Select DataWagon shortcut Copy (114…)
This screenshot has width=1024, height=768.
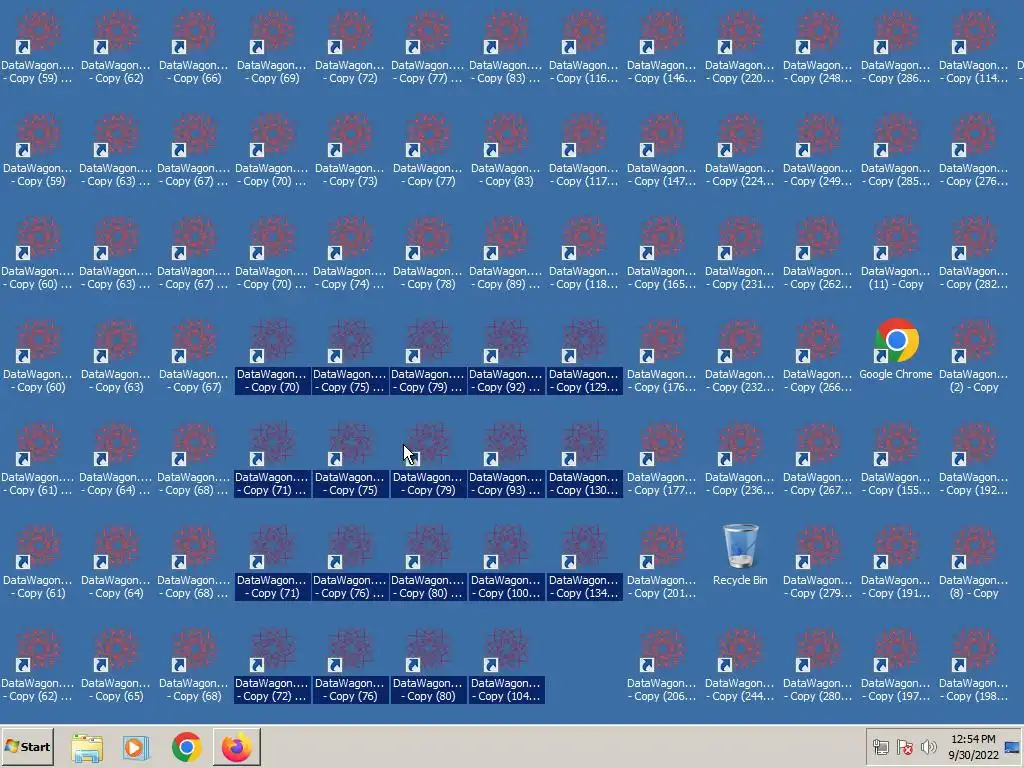pyautogui.click(x=974, y=47)
